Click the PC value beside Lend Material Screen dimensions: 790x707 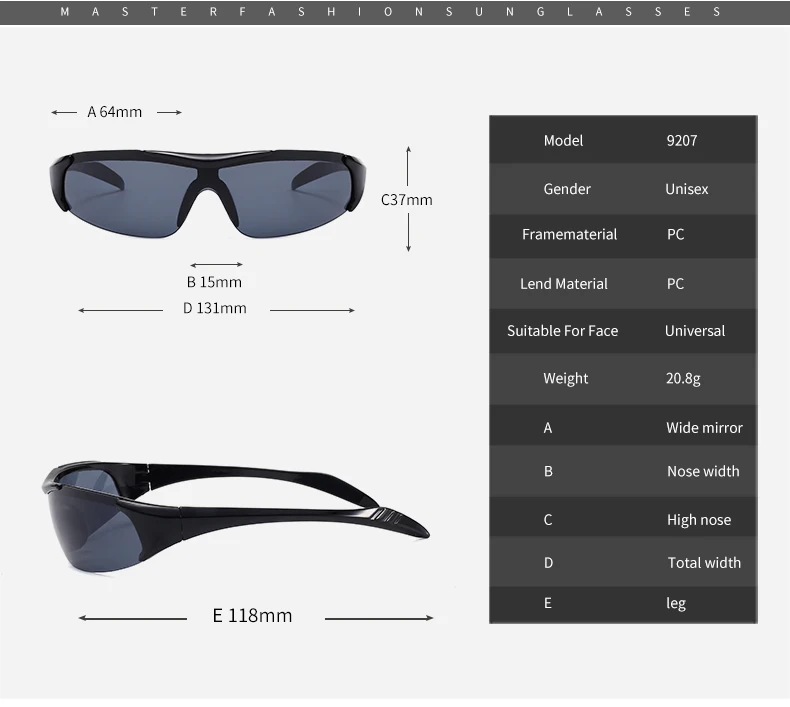point(676,284)
